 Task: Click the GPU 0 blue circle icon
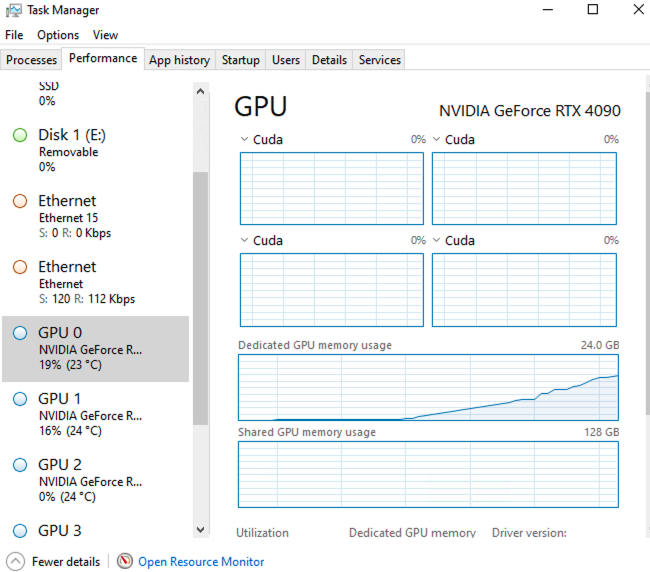20,333
